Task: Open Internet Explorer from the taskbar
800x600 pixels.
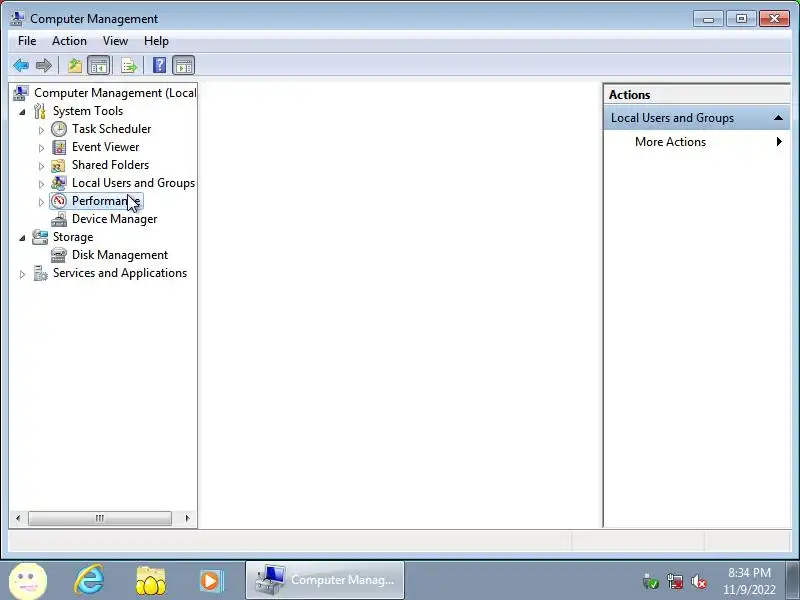Action: (89, 580)
